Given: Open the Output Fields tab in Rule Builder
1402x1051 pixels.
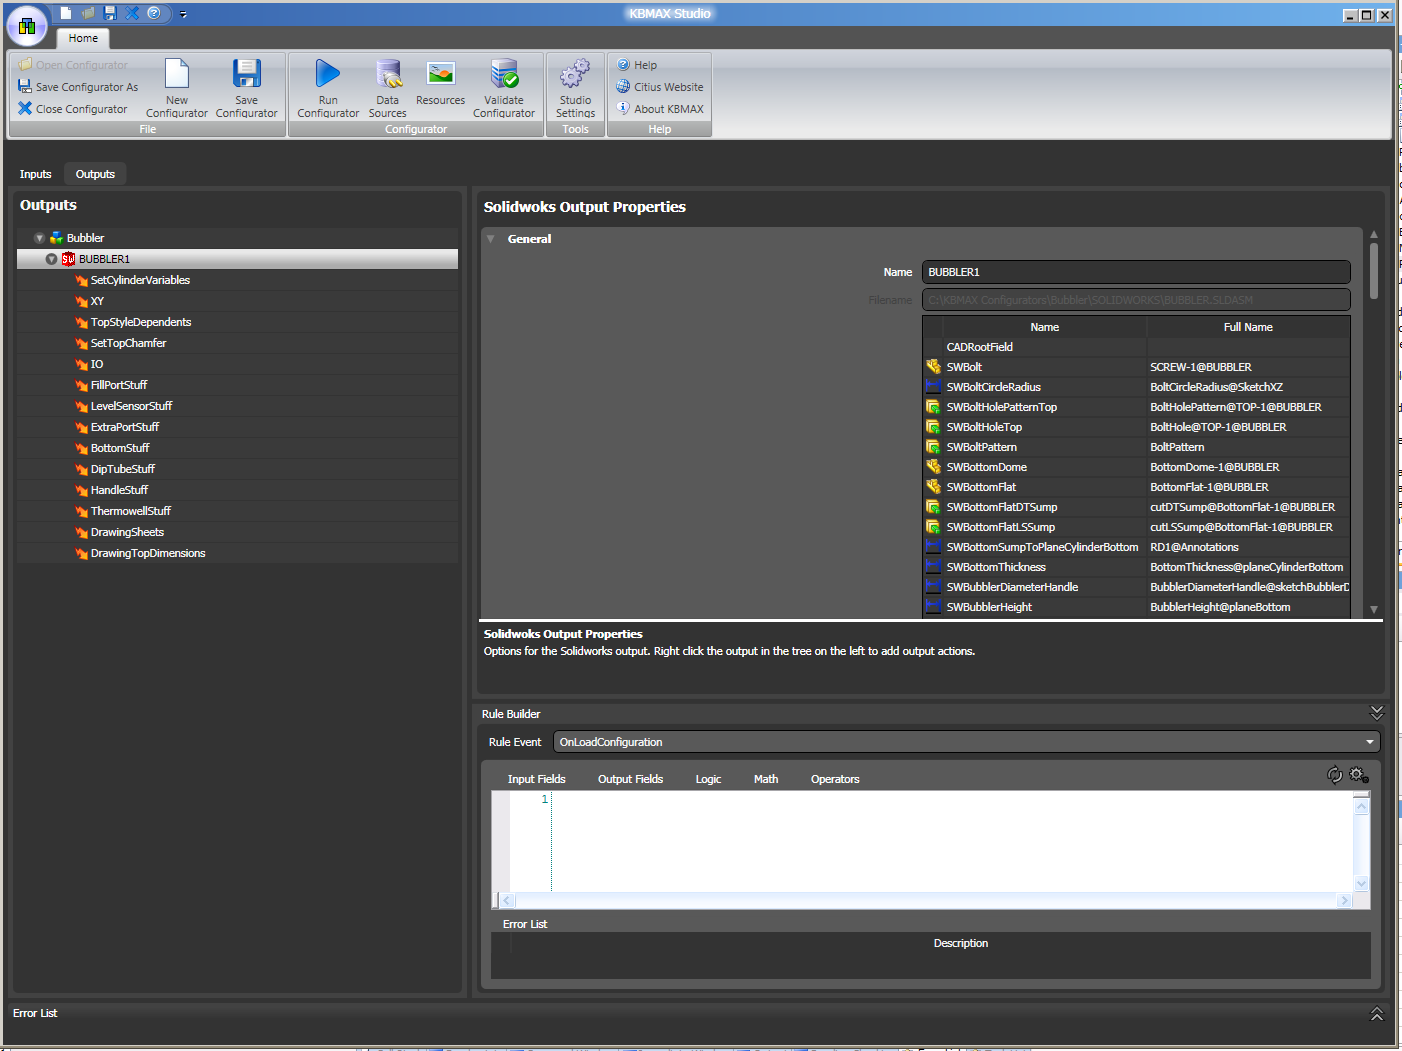Looking at the screenshot, I should pos(630,779).
